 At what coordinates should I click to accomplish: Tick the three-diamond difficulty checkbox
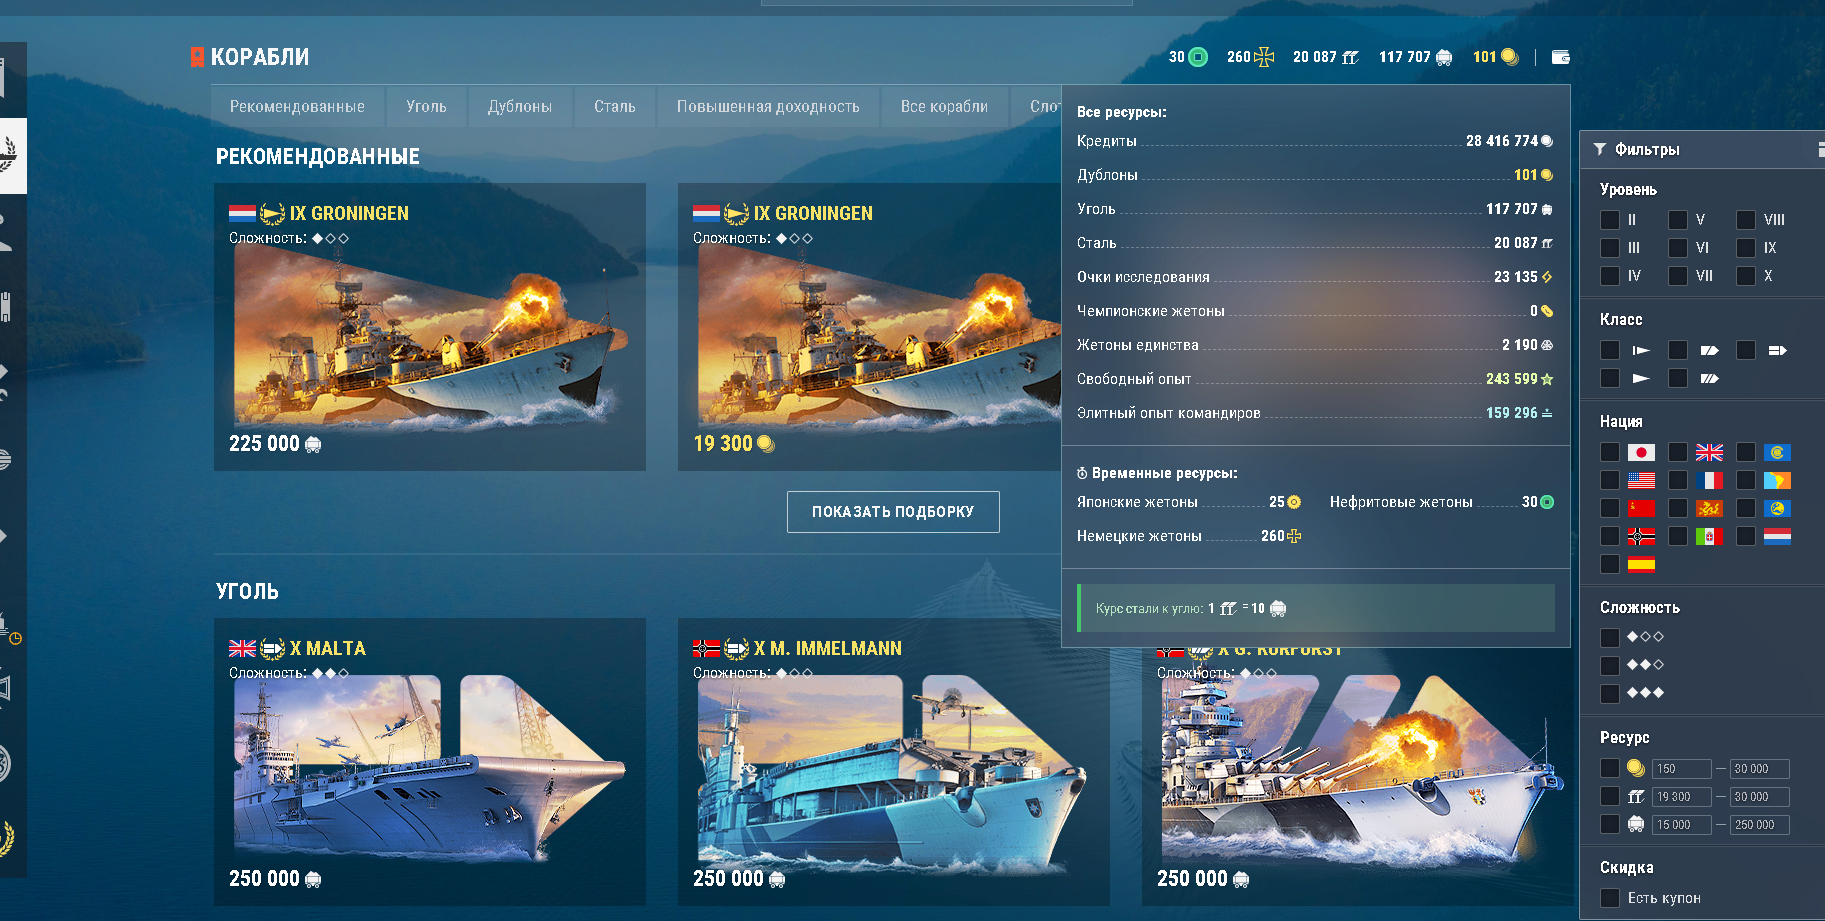click(1610, 694)
